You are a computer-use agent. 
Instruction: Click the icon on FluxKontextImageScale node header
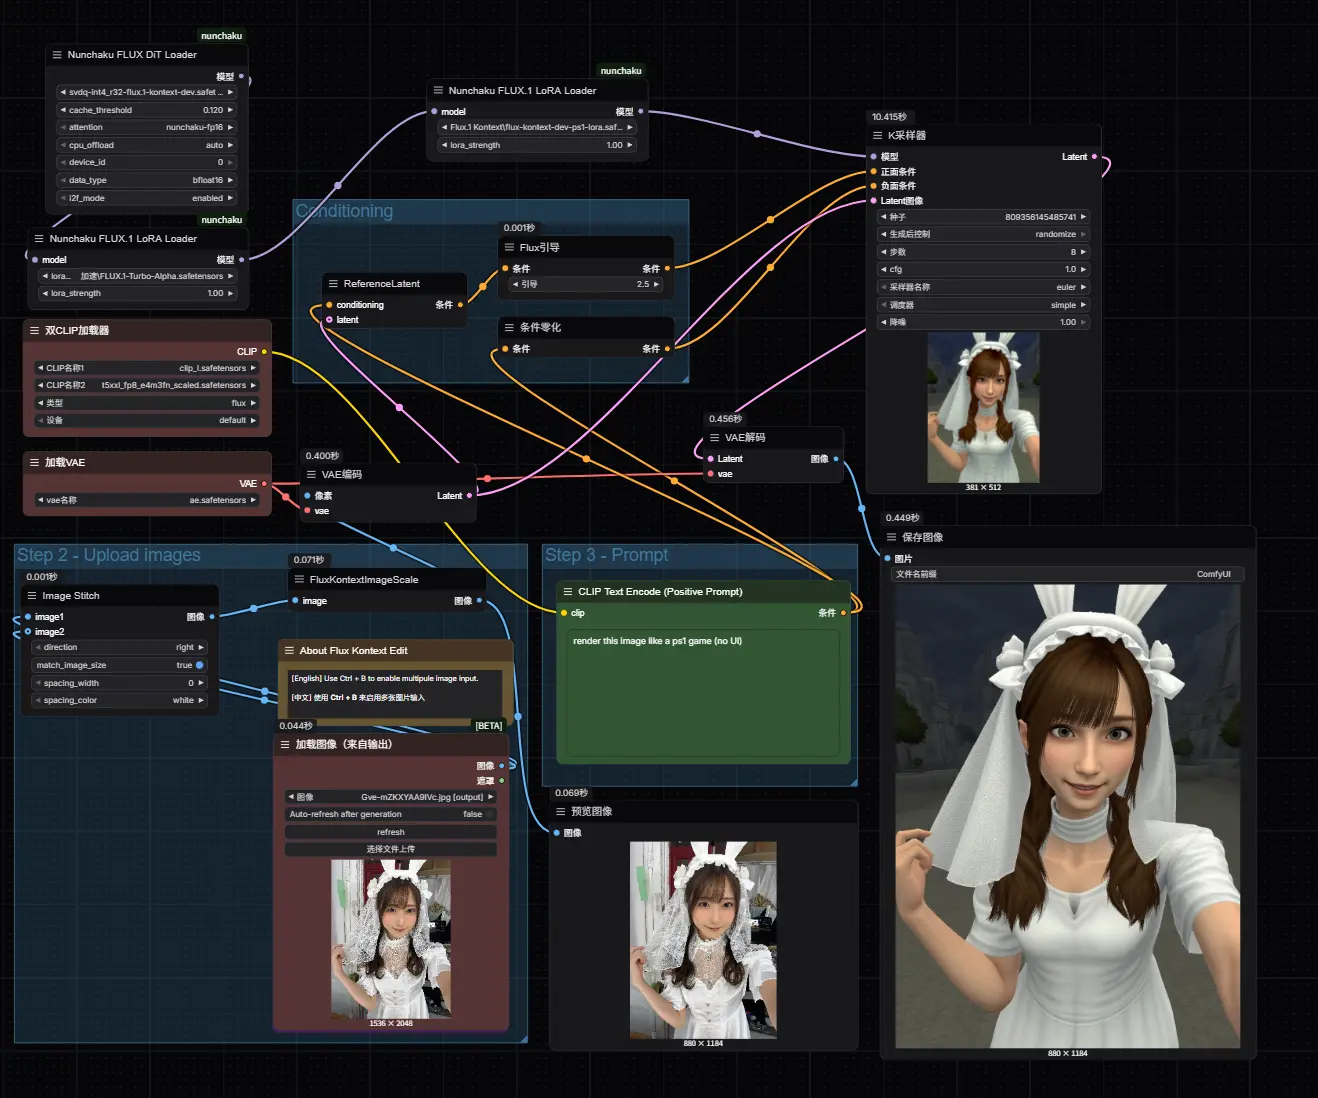[299, 580]
